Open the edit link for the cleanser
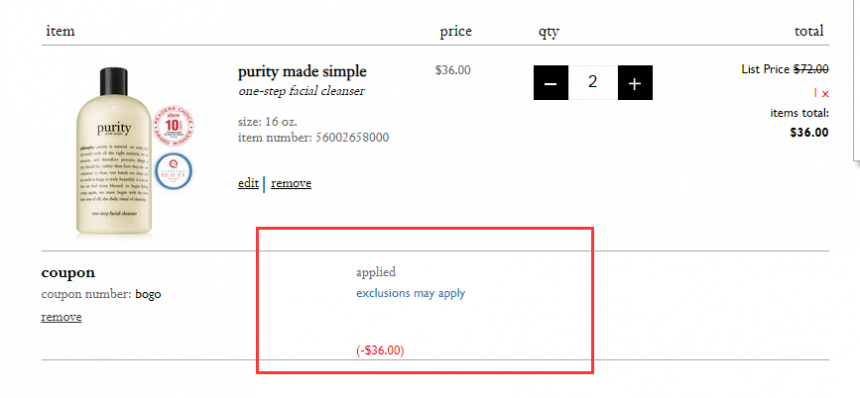This screenshot has width=860, height=398. point(248,183)
